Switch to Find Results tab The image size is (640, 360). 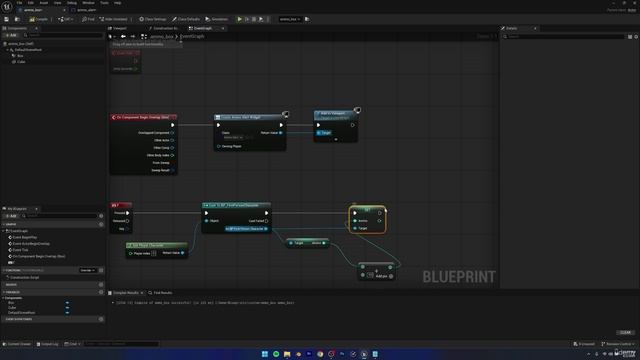click(x=160, y=293)
